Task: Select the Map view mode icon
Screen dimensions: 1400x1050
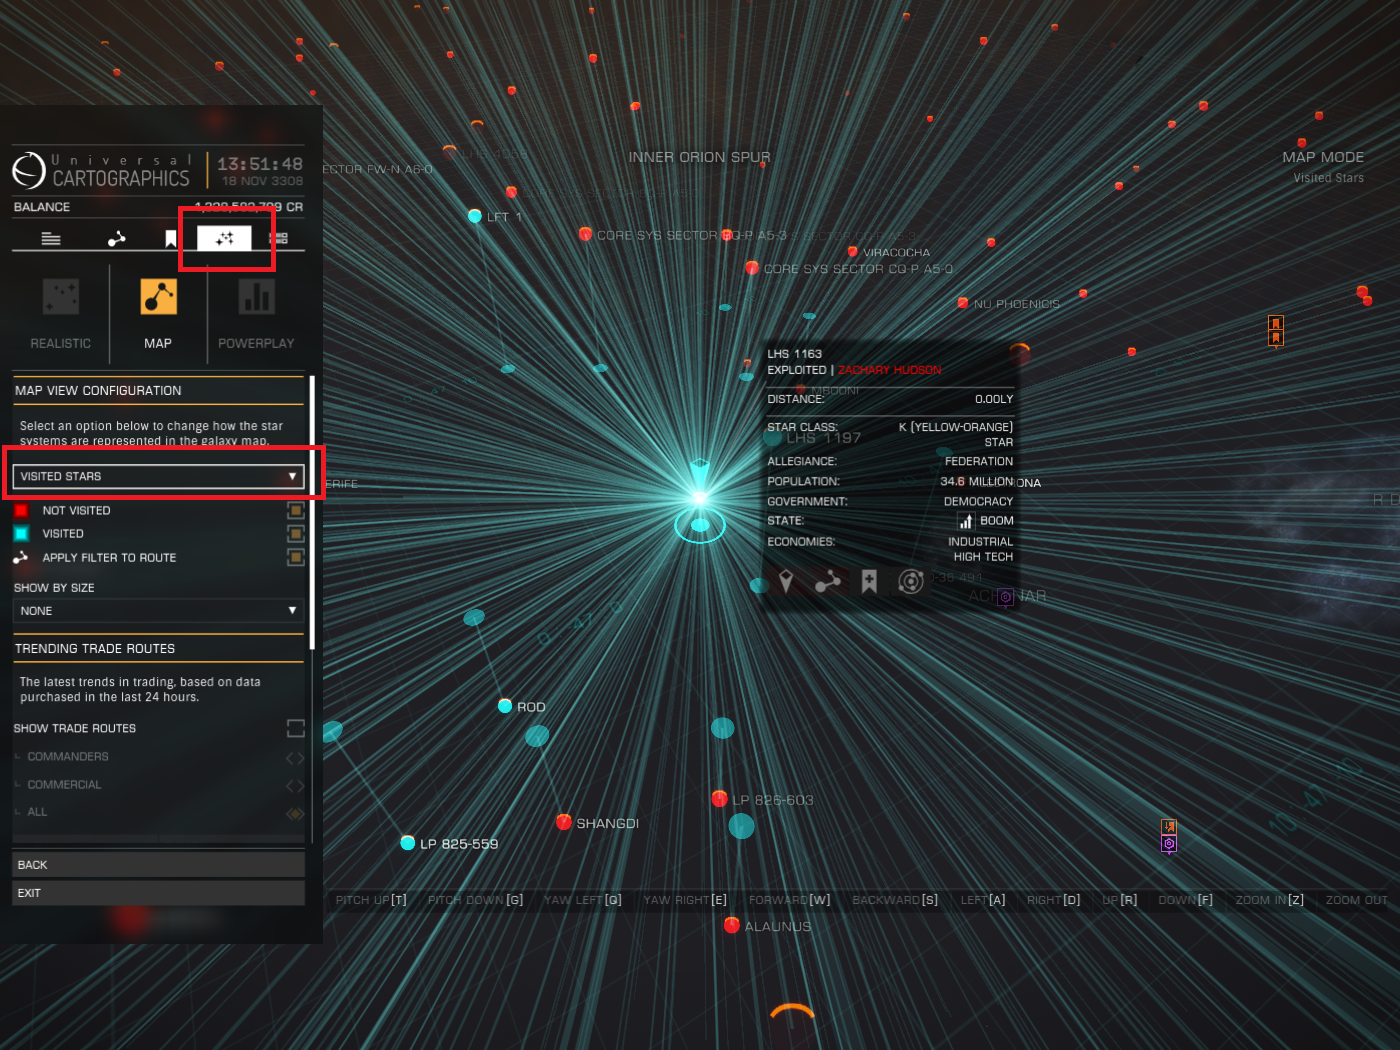Action: [x=158, y=297]
